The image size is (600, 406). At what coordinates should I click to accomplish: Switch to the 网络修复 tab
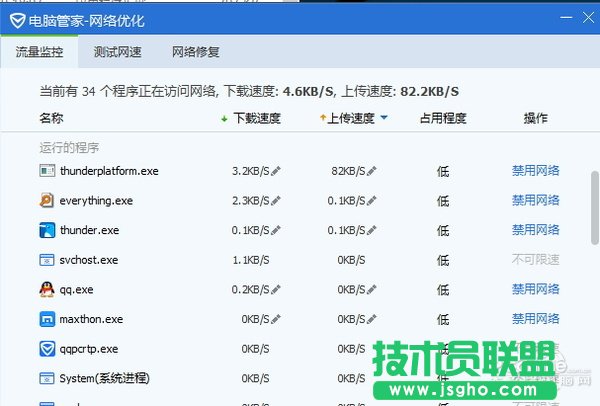point(196,52)
